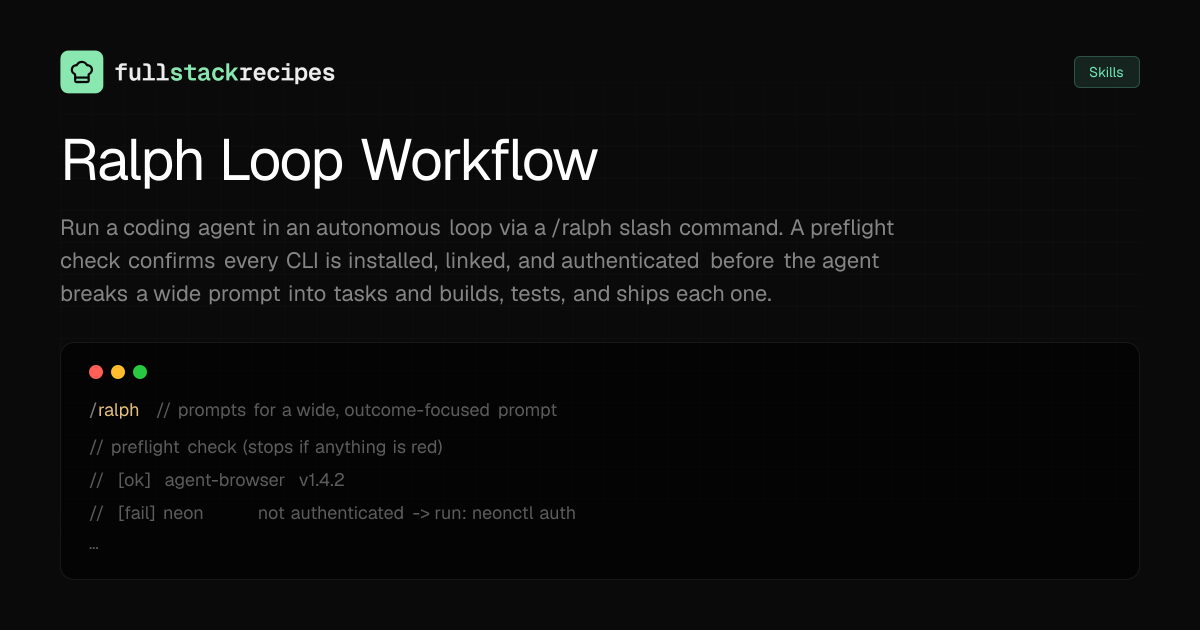
Task: Click the green chef hat logo icon
Action: [82, 72]
